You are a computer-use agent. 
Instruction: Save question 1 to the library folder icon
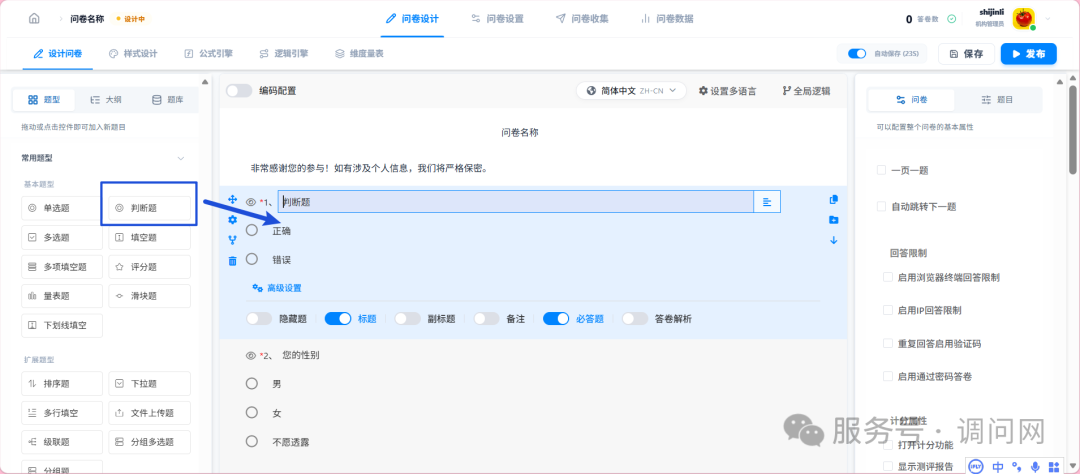tap(833, 220)
